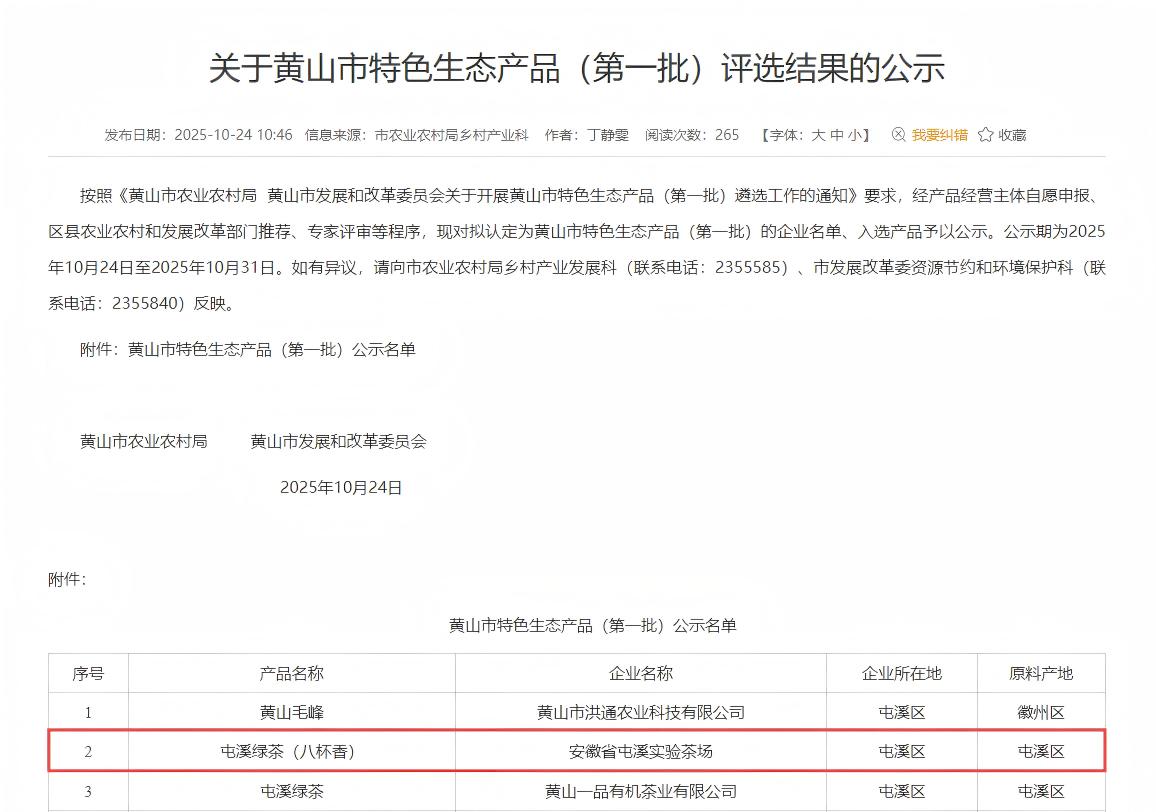Screen dimensions: 1156x812
Task: Select the highlighted 屯溪绿茶（八杯香）cell
Action: point(291,752)
